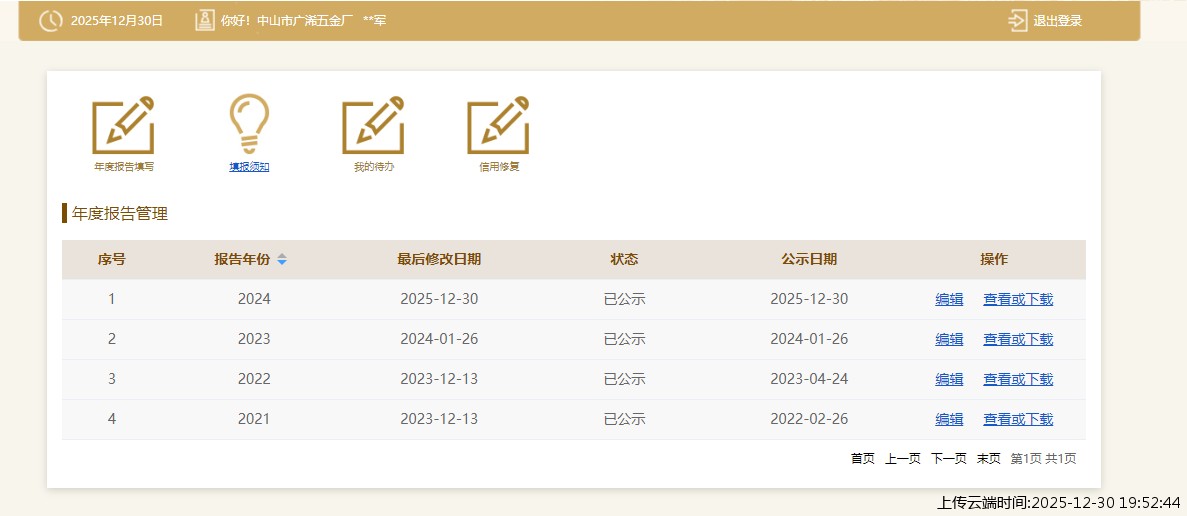Edit the 2024 annual report
The width and height of the screenshot is (1187, 516).
click(949, 299)
